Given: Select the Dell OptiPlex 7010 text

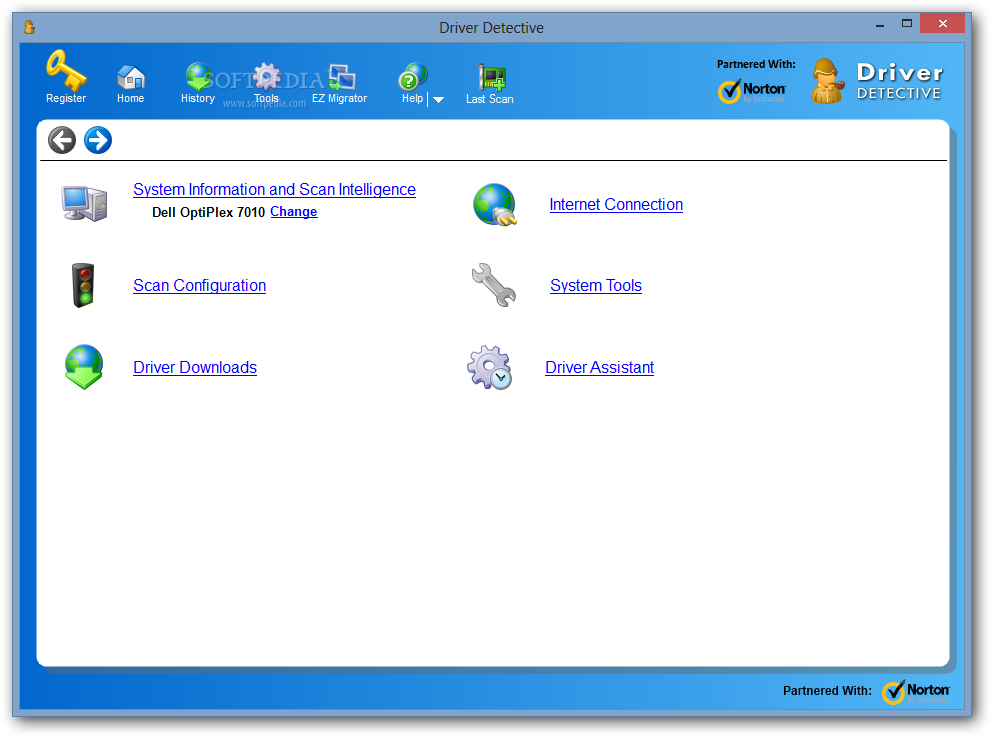Looking at the screenshot, I should tap(208, 213).
